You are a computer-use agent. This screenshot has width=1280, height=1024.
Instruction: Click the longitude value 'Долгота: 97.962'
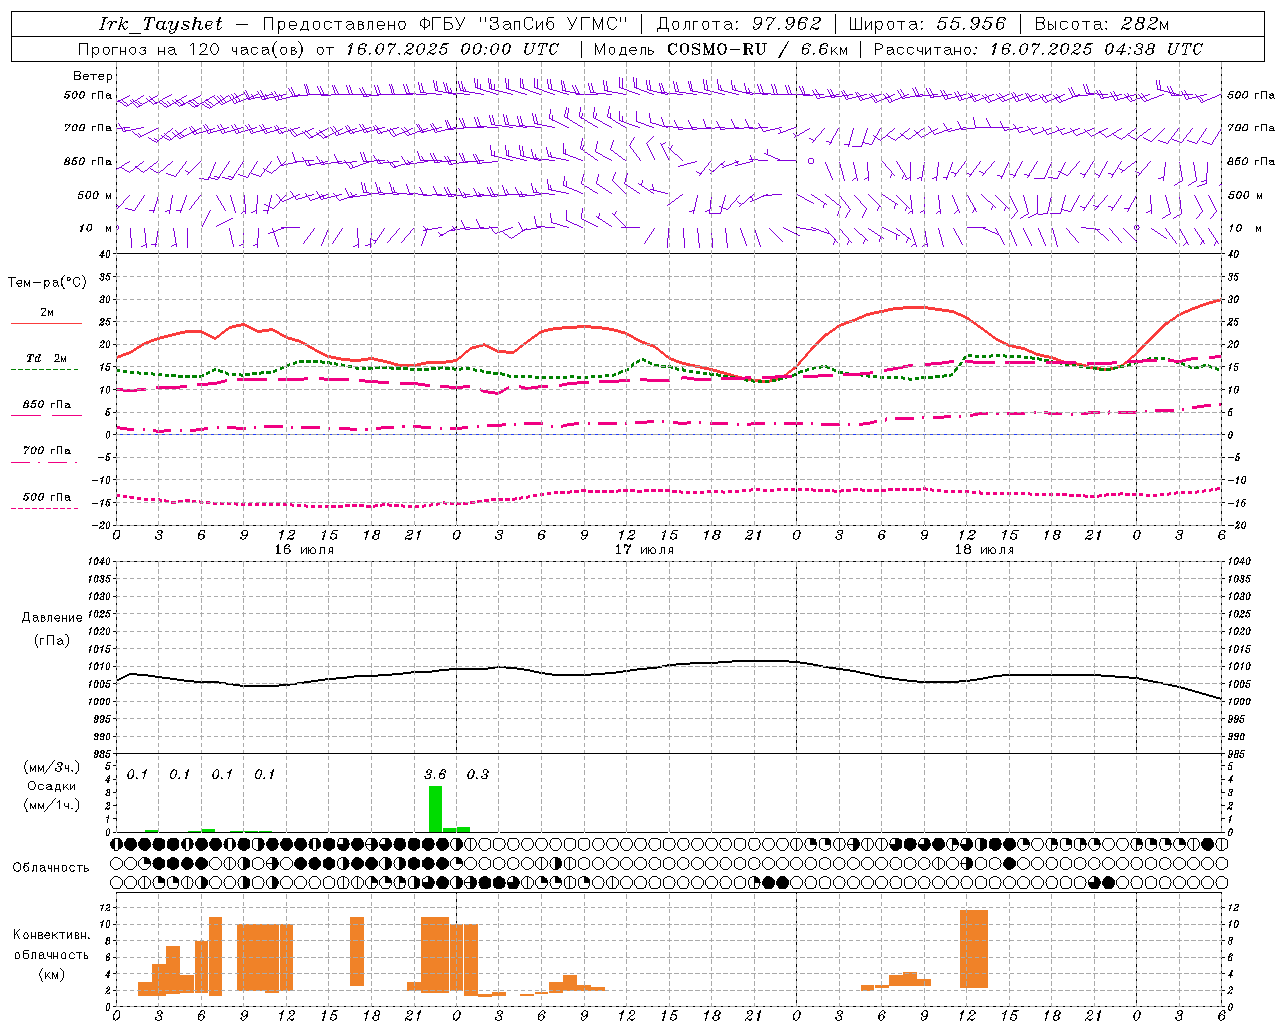coord(738,24)
